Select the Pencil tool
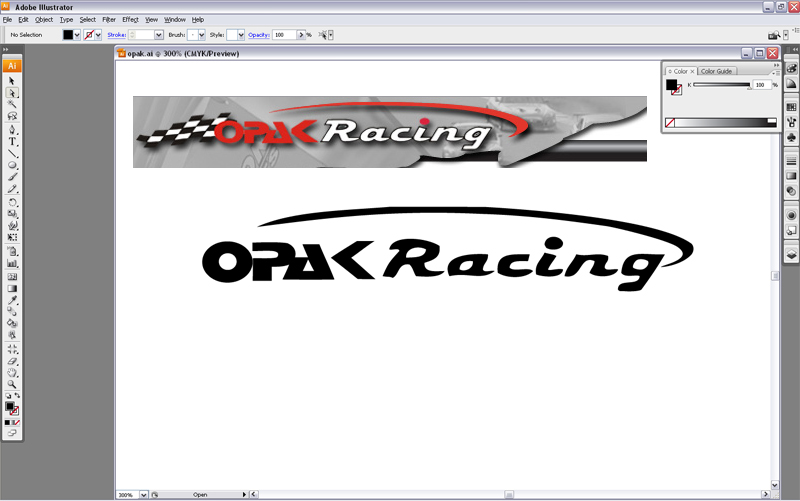Screen dimensions: 800x501 12,189
